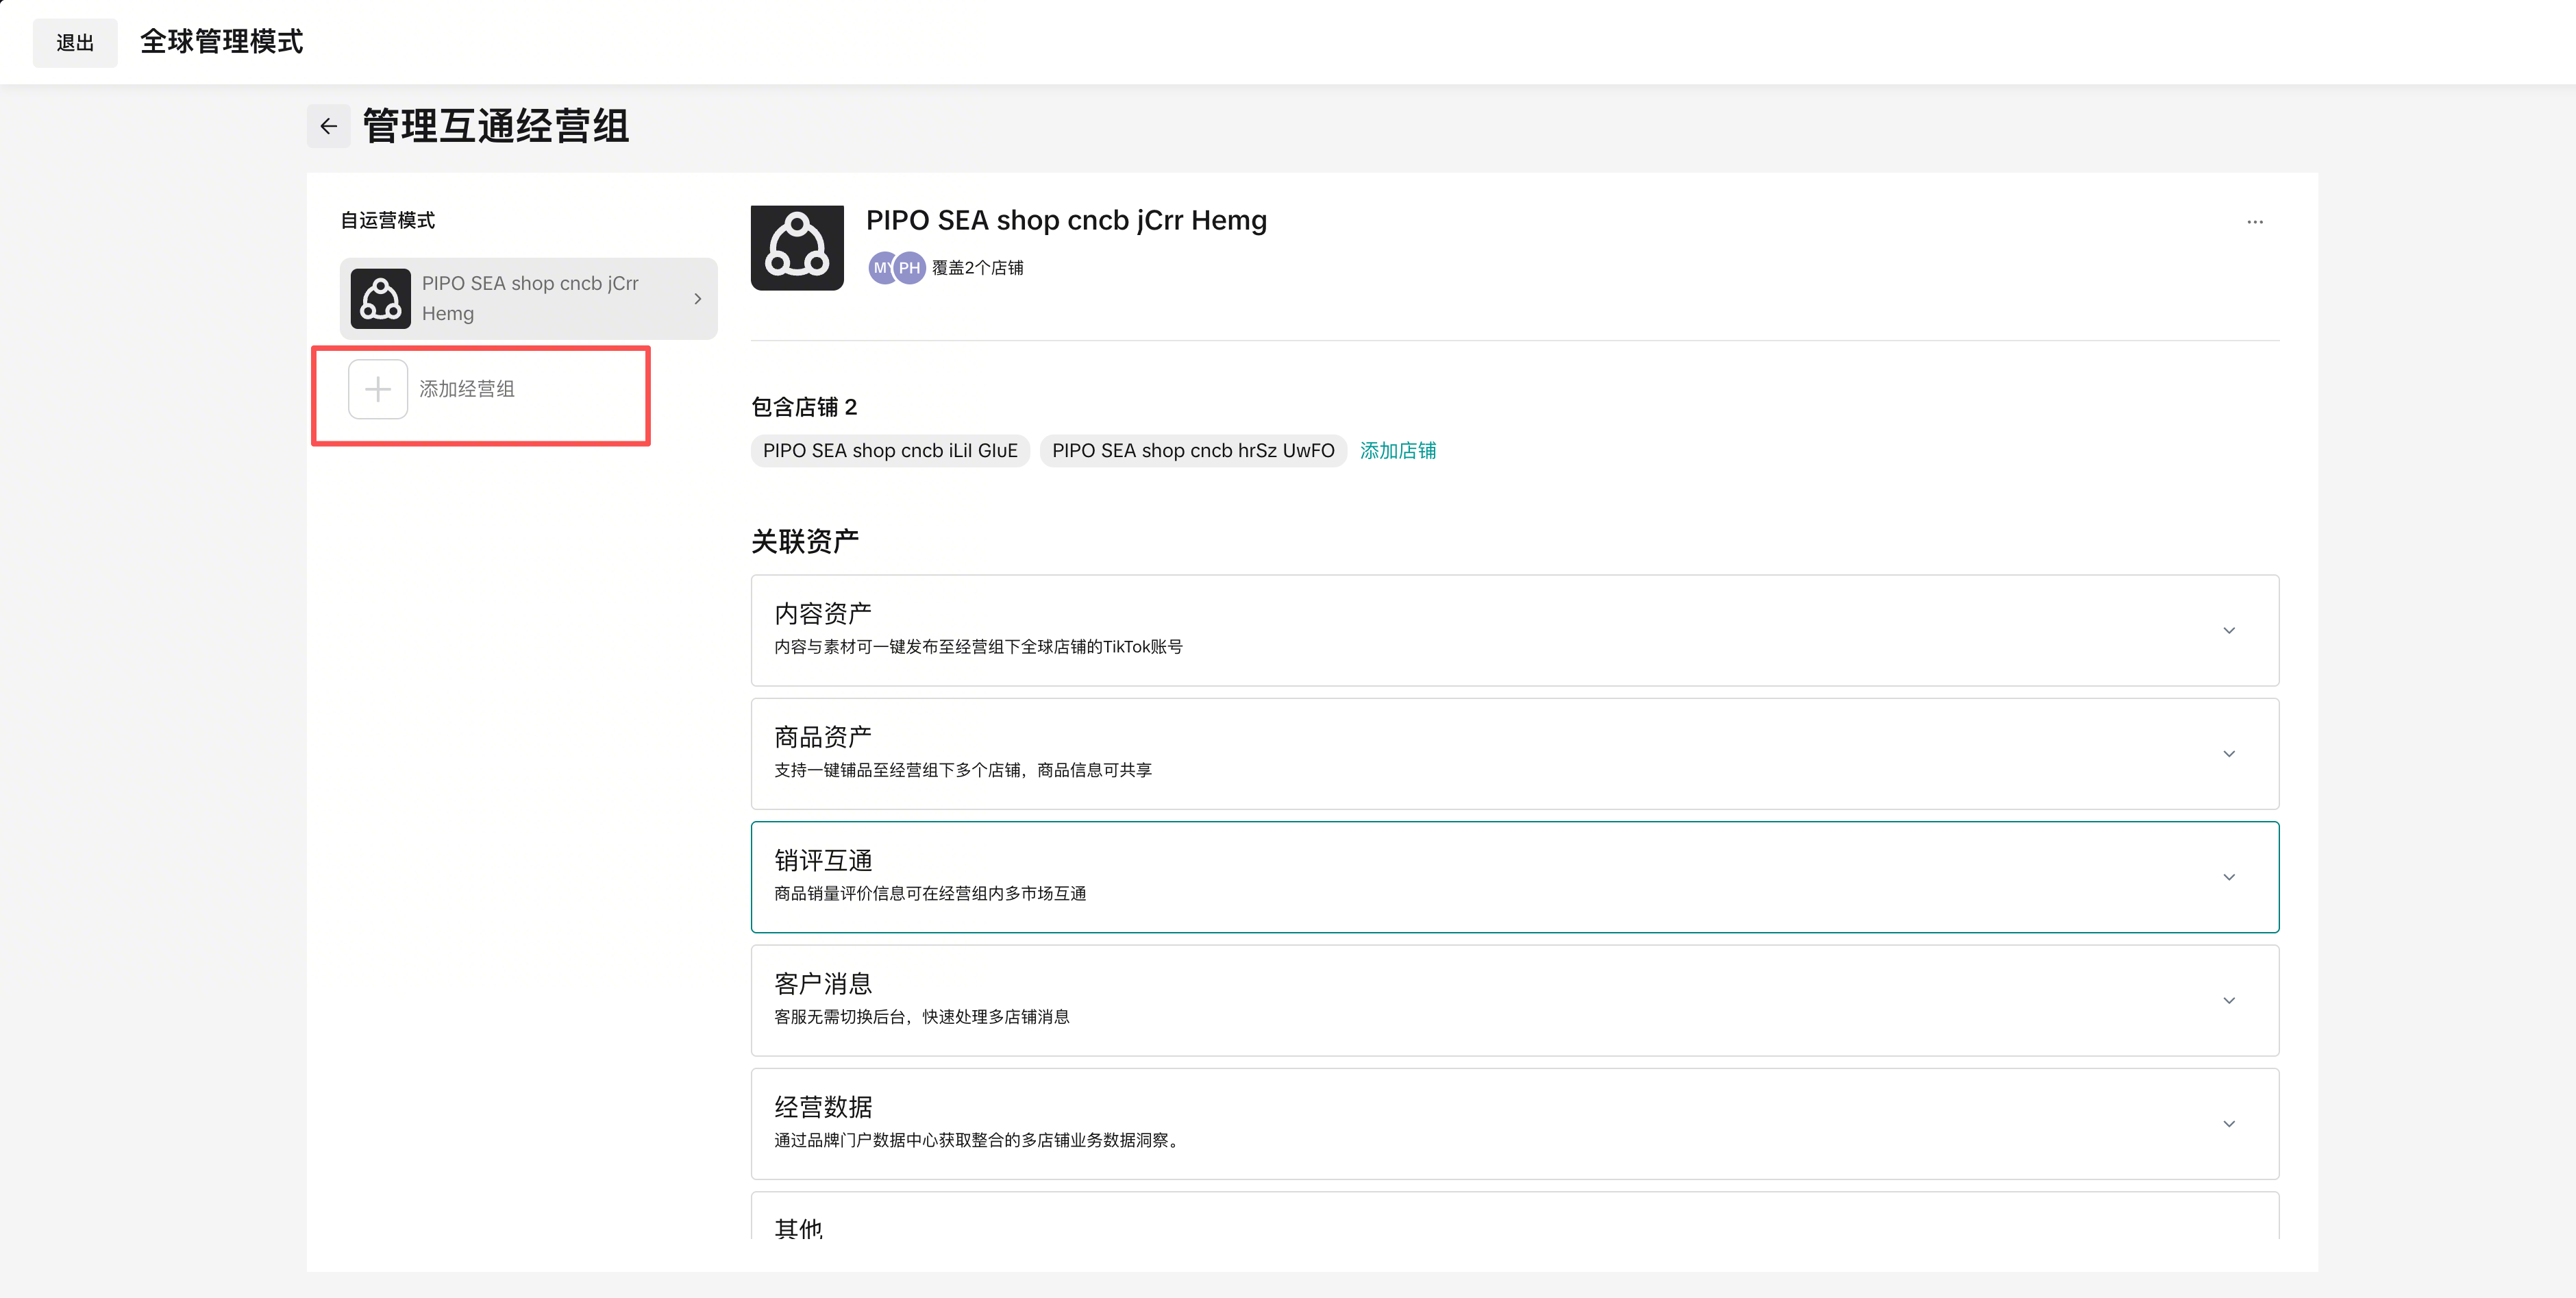Click the 添加经营组 label
Image resolution: width=2576 pixels, height=1298 pixels.
point(467,389)
